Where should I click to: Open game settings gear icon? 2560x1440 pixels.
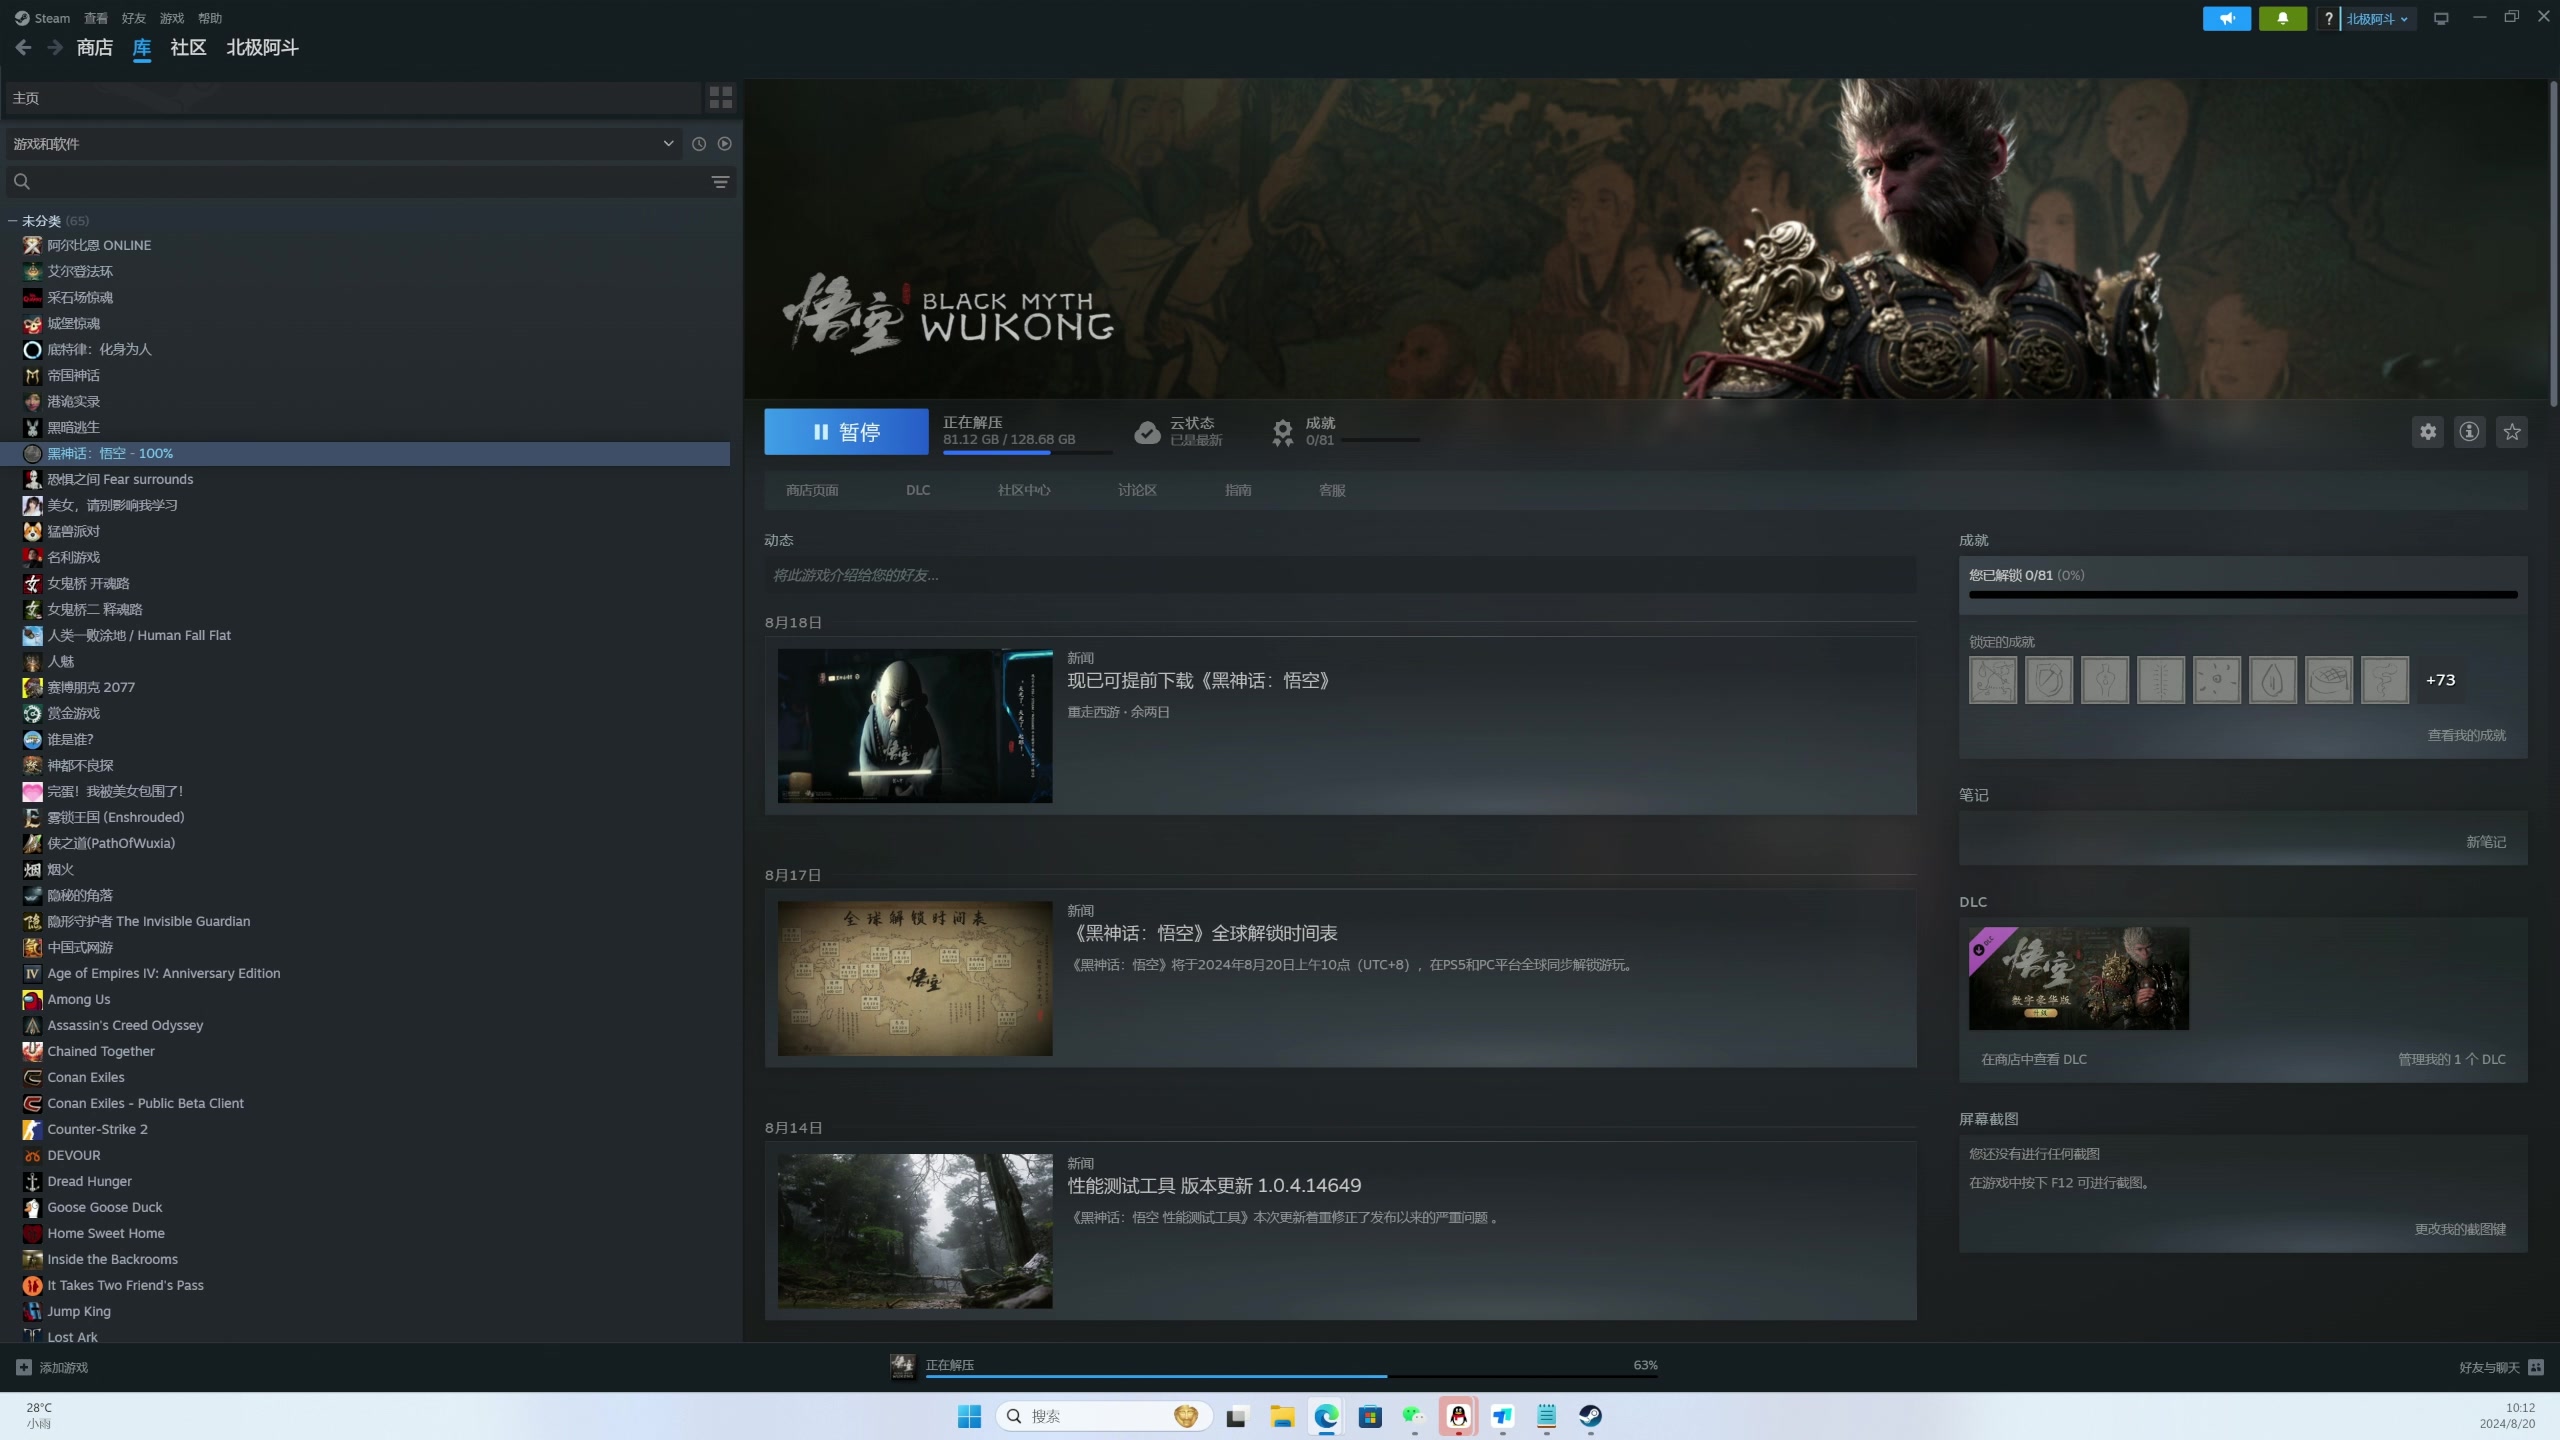2427,432
